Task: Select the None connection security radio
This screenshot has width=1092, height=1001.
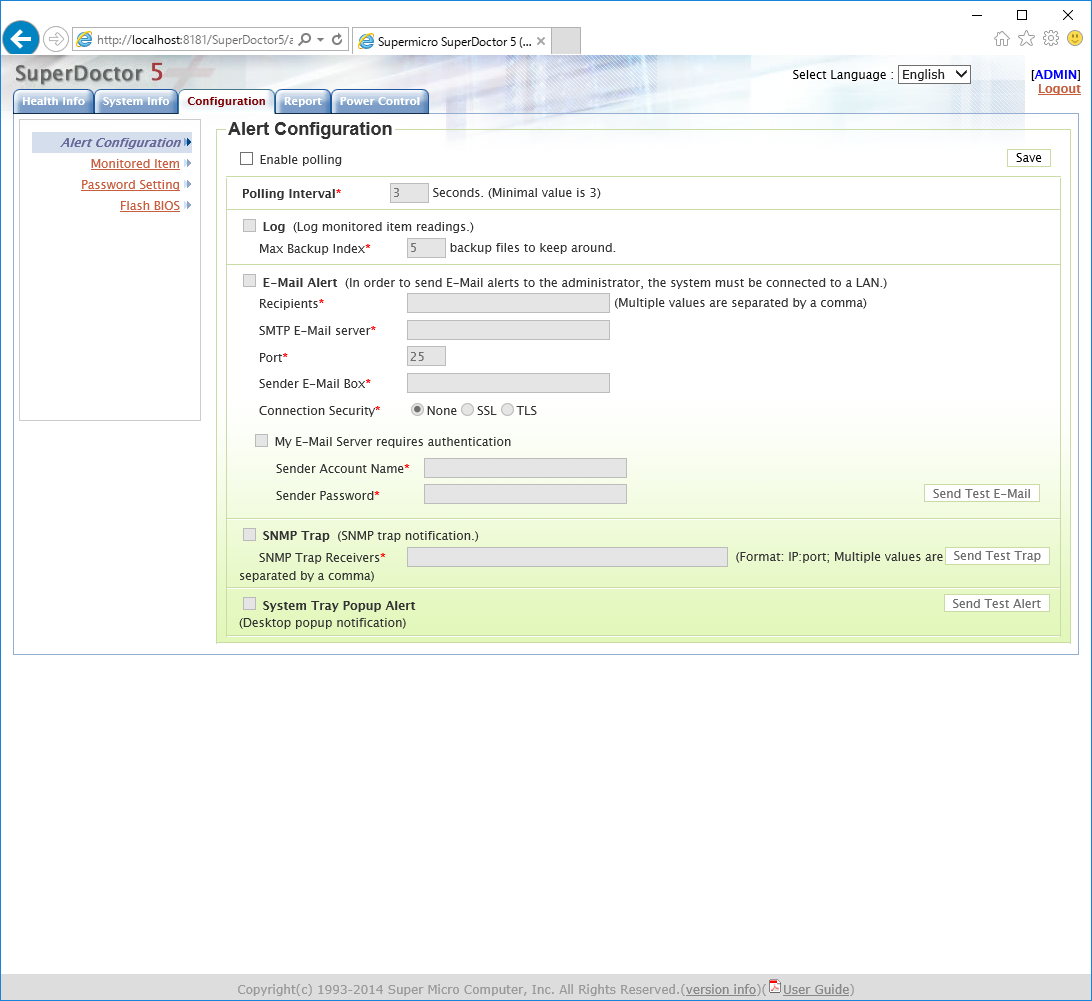Action: tap(417, 410)
